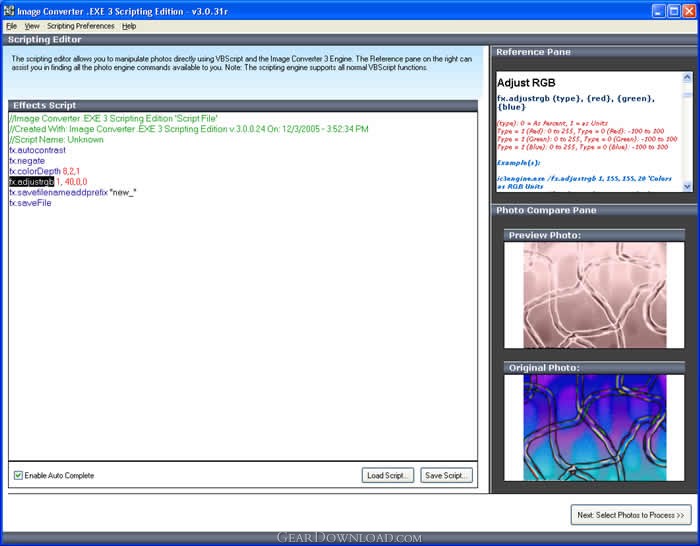Click the Reference Pane scroll down arrow
The width and height of the screenshot is (700, 546).
pos(687,187)
